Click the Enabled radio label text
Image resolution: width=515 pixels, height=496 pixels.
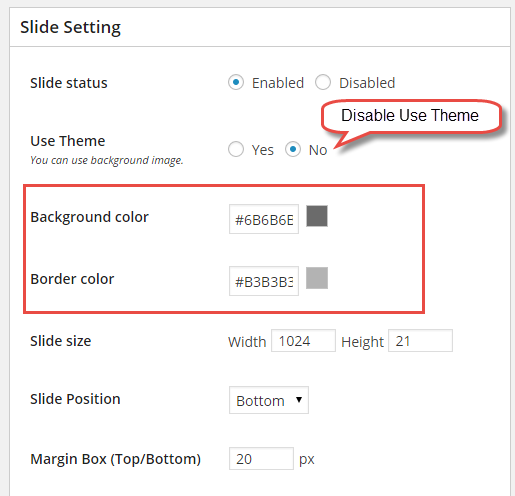point(278,83)
